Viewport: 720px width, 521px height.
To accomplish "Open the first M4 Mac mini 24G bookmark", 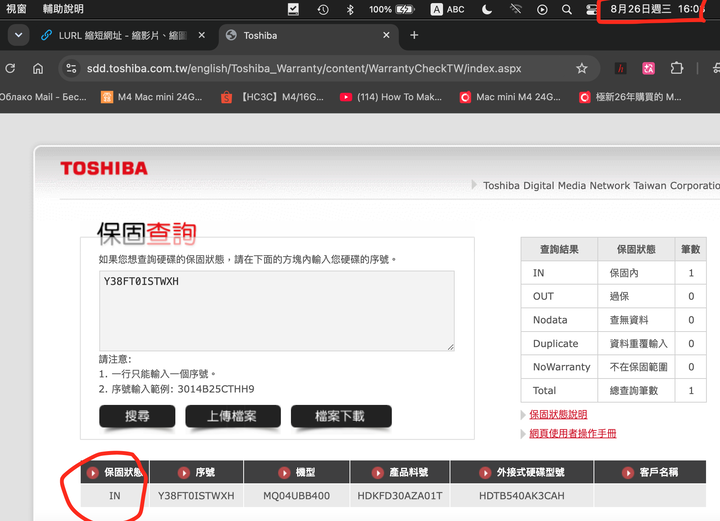I will tap(152, 97).
